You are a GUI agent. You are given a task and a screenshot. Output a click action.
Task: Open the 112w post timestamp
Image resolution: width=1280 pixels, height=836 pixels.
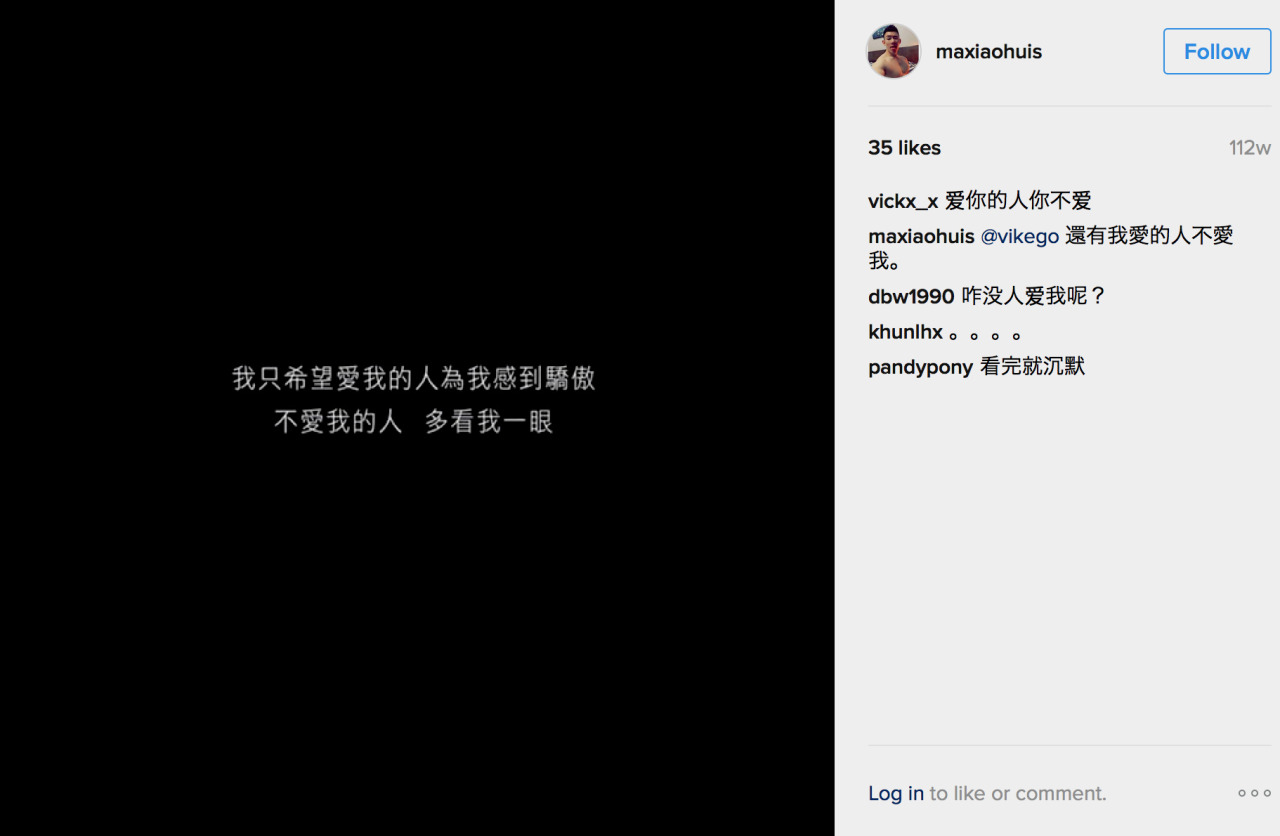tap(1250, 148)
